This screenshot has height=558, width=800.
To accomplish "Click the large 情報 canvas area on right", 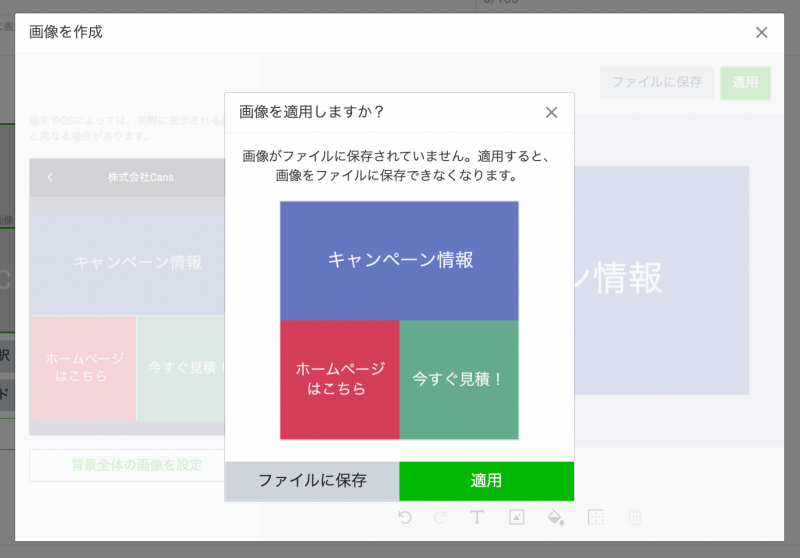I will coord(660,280).
